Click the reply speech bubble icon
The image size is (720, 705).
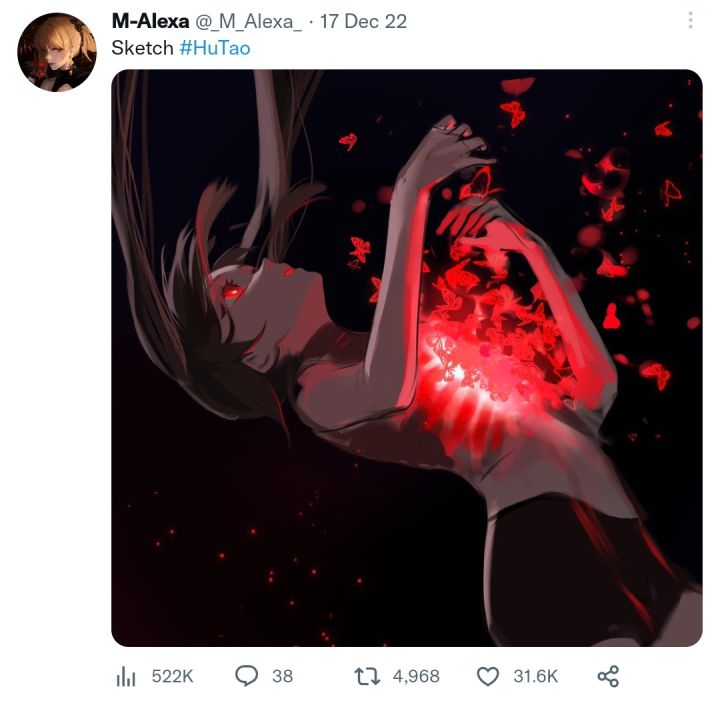pos(247,676)
